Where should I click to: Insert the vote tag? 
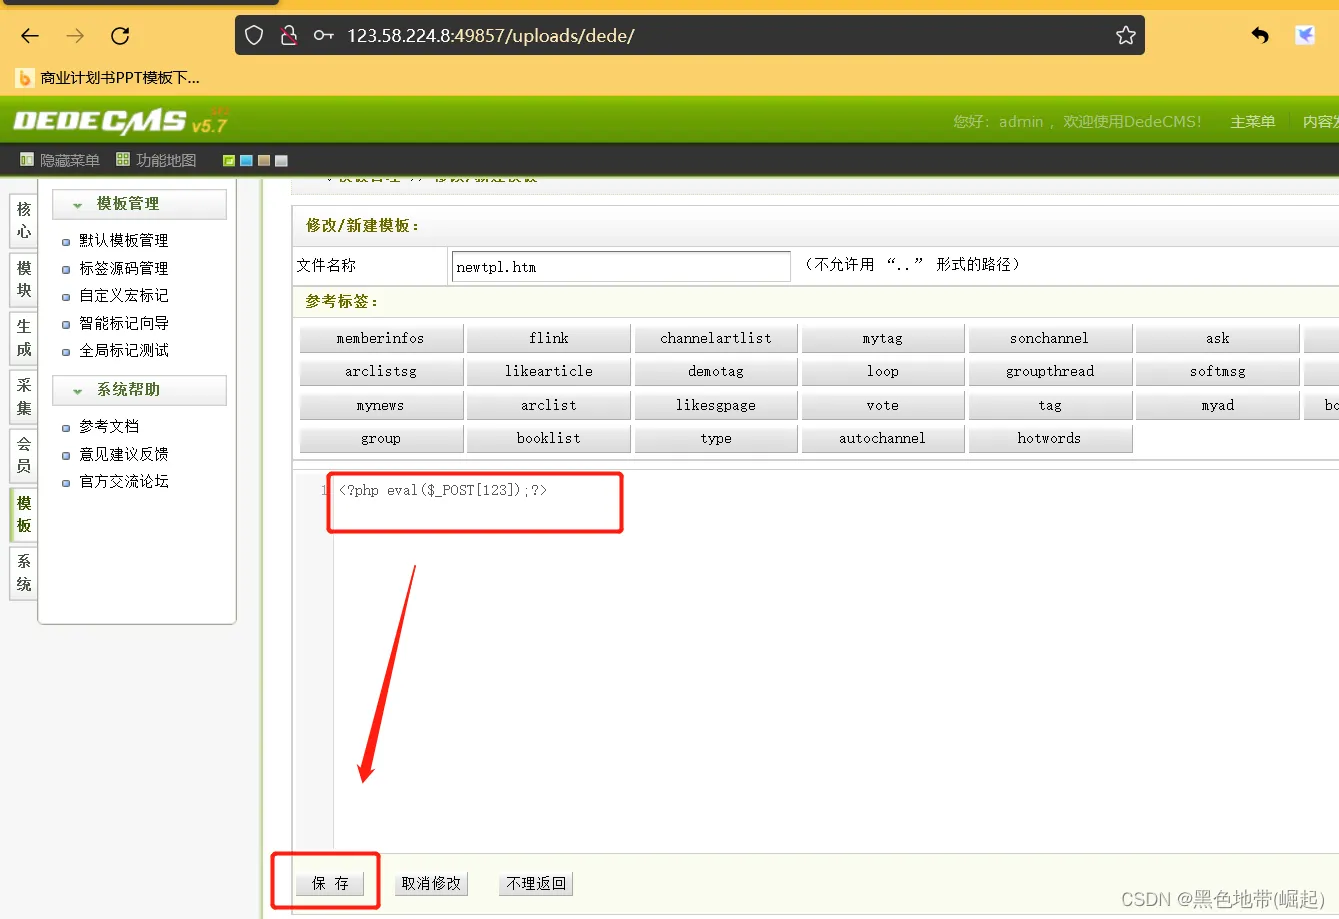click(x=883, y=406)
